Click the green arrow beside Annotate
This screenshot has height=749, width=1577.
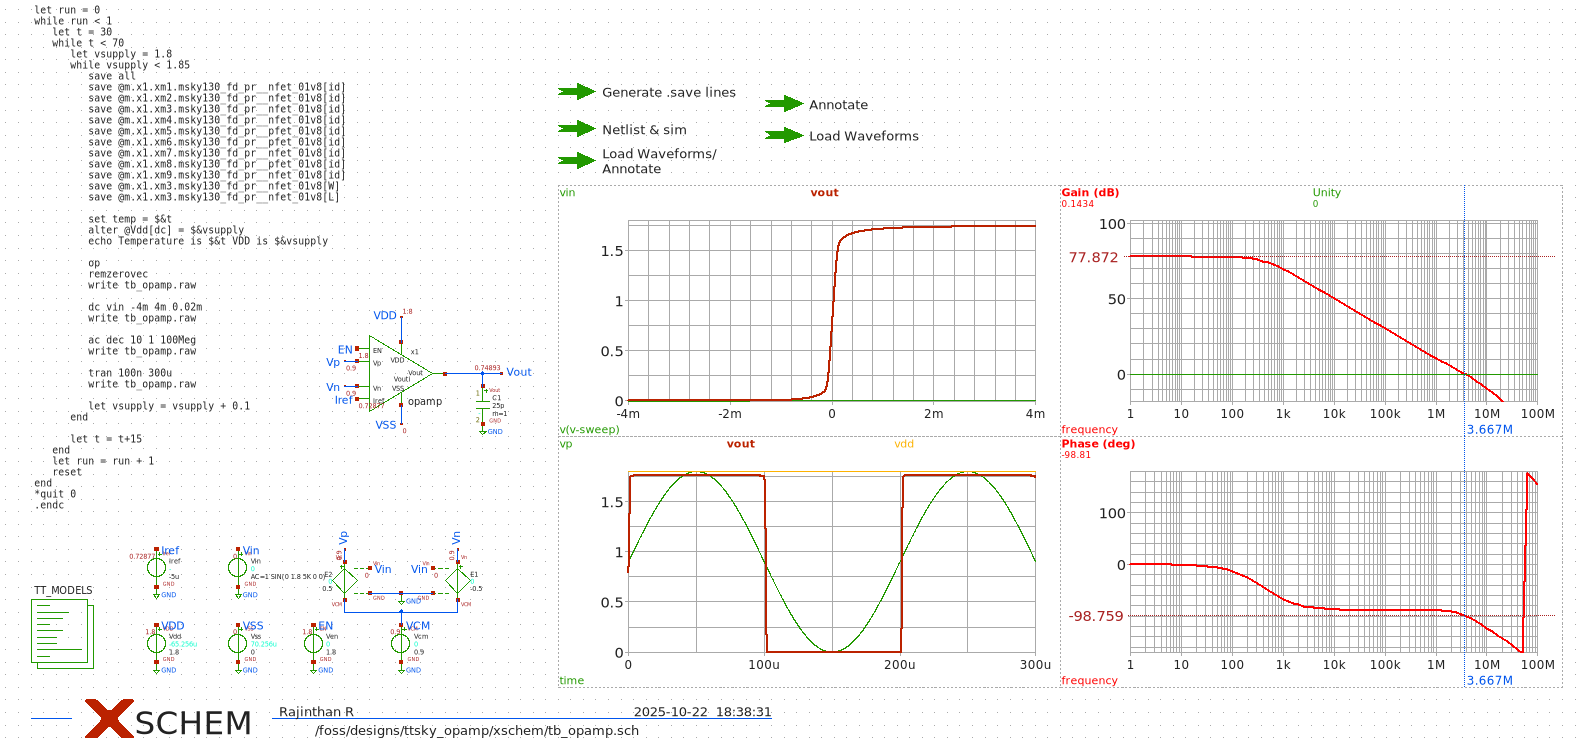(784, 104)
